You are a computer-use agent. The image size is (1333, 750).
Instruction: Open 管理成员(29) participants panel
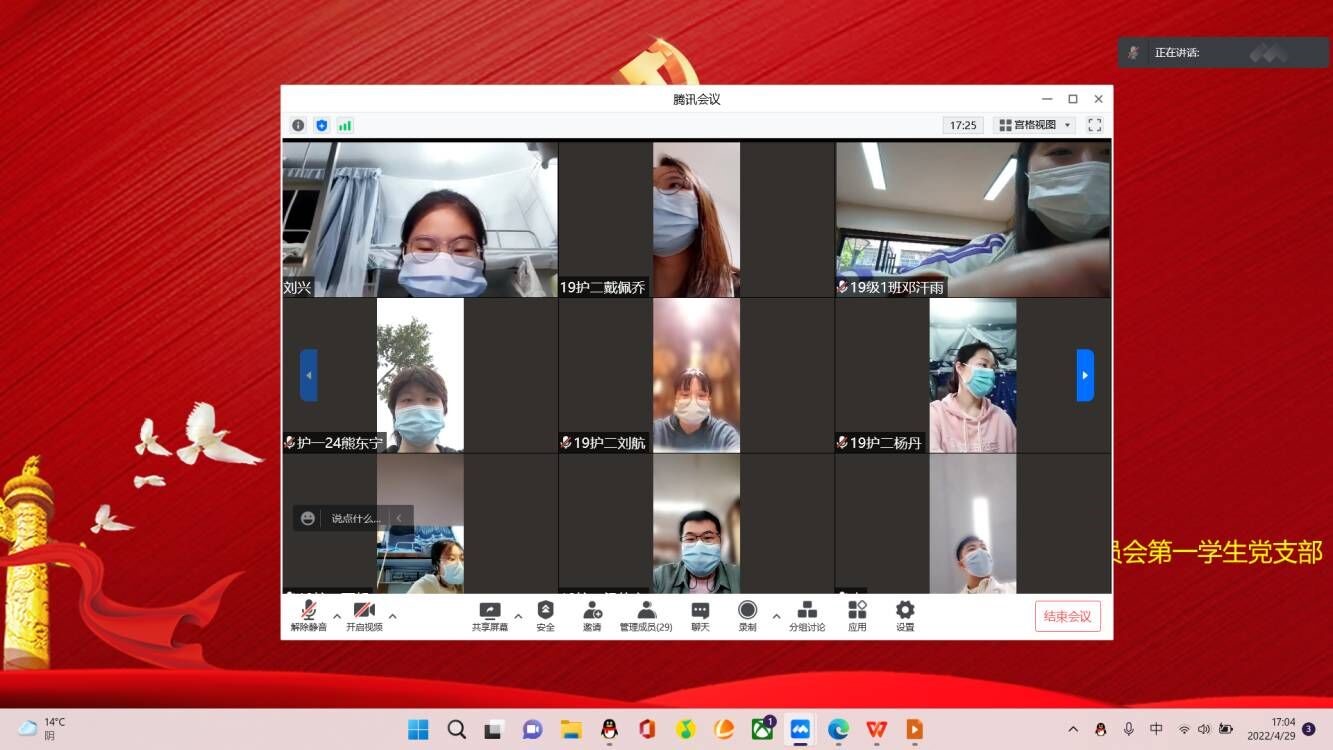pos(646,615)
